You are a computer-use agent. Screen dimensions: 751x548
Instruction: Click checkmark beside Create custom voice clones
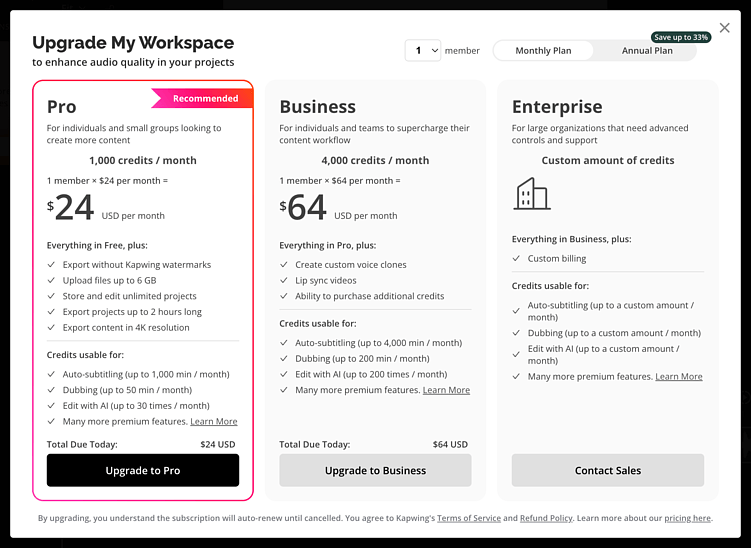[x=284, y=264]
